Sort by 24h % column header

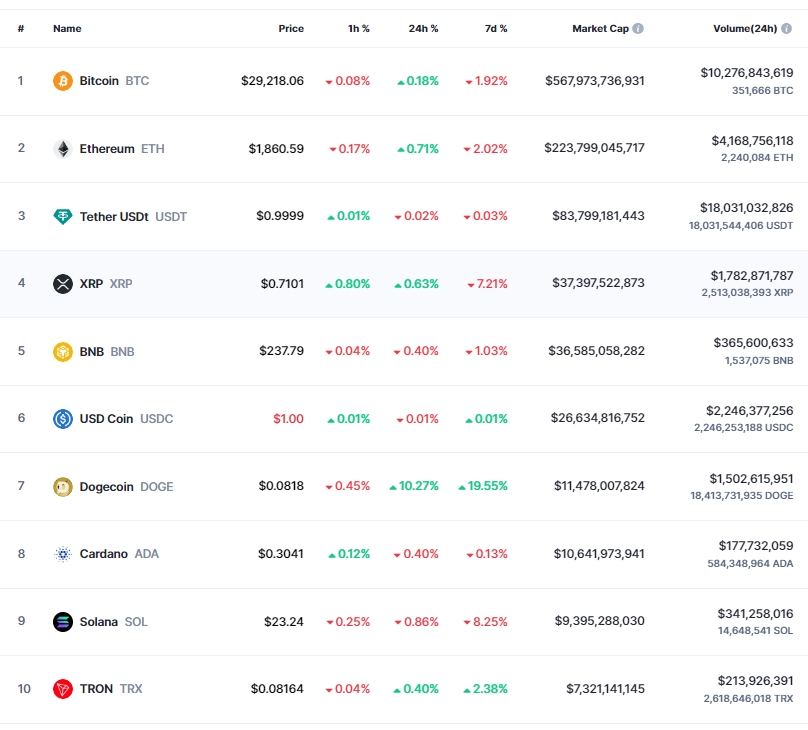click(424, 28)
